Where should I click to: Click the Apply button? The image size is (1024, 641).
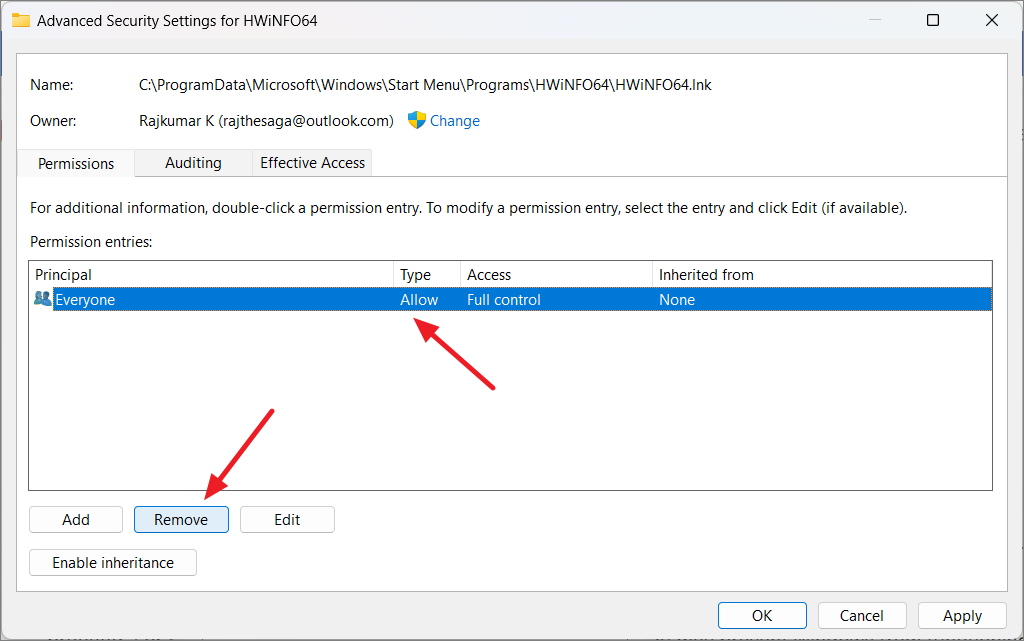961,615
